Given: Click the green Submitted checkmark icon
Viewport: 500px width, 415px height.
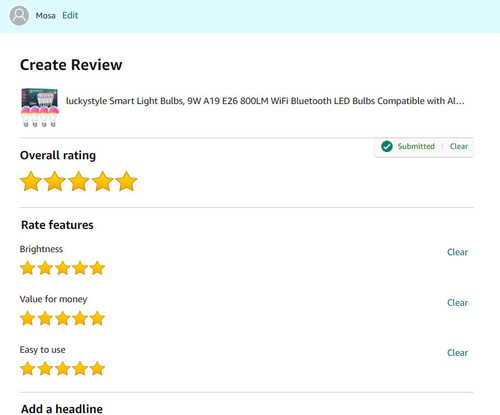Looking at the screenshot, I should tap(387, 146).
